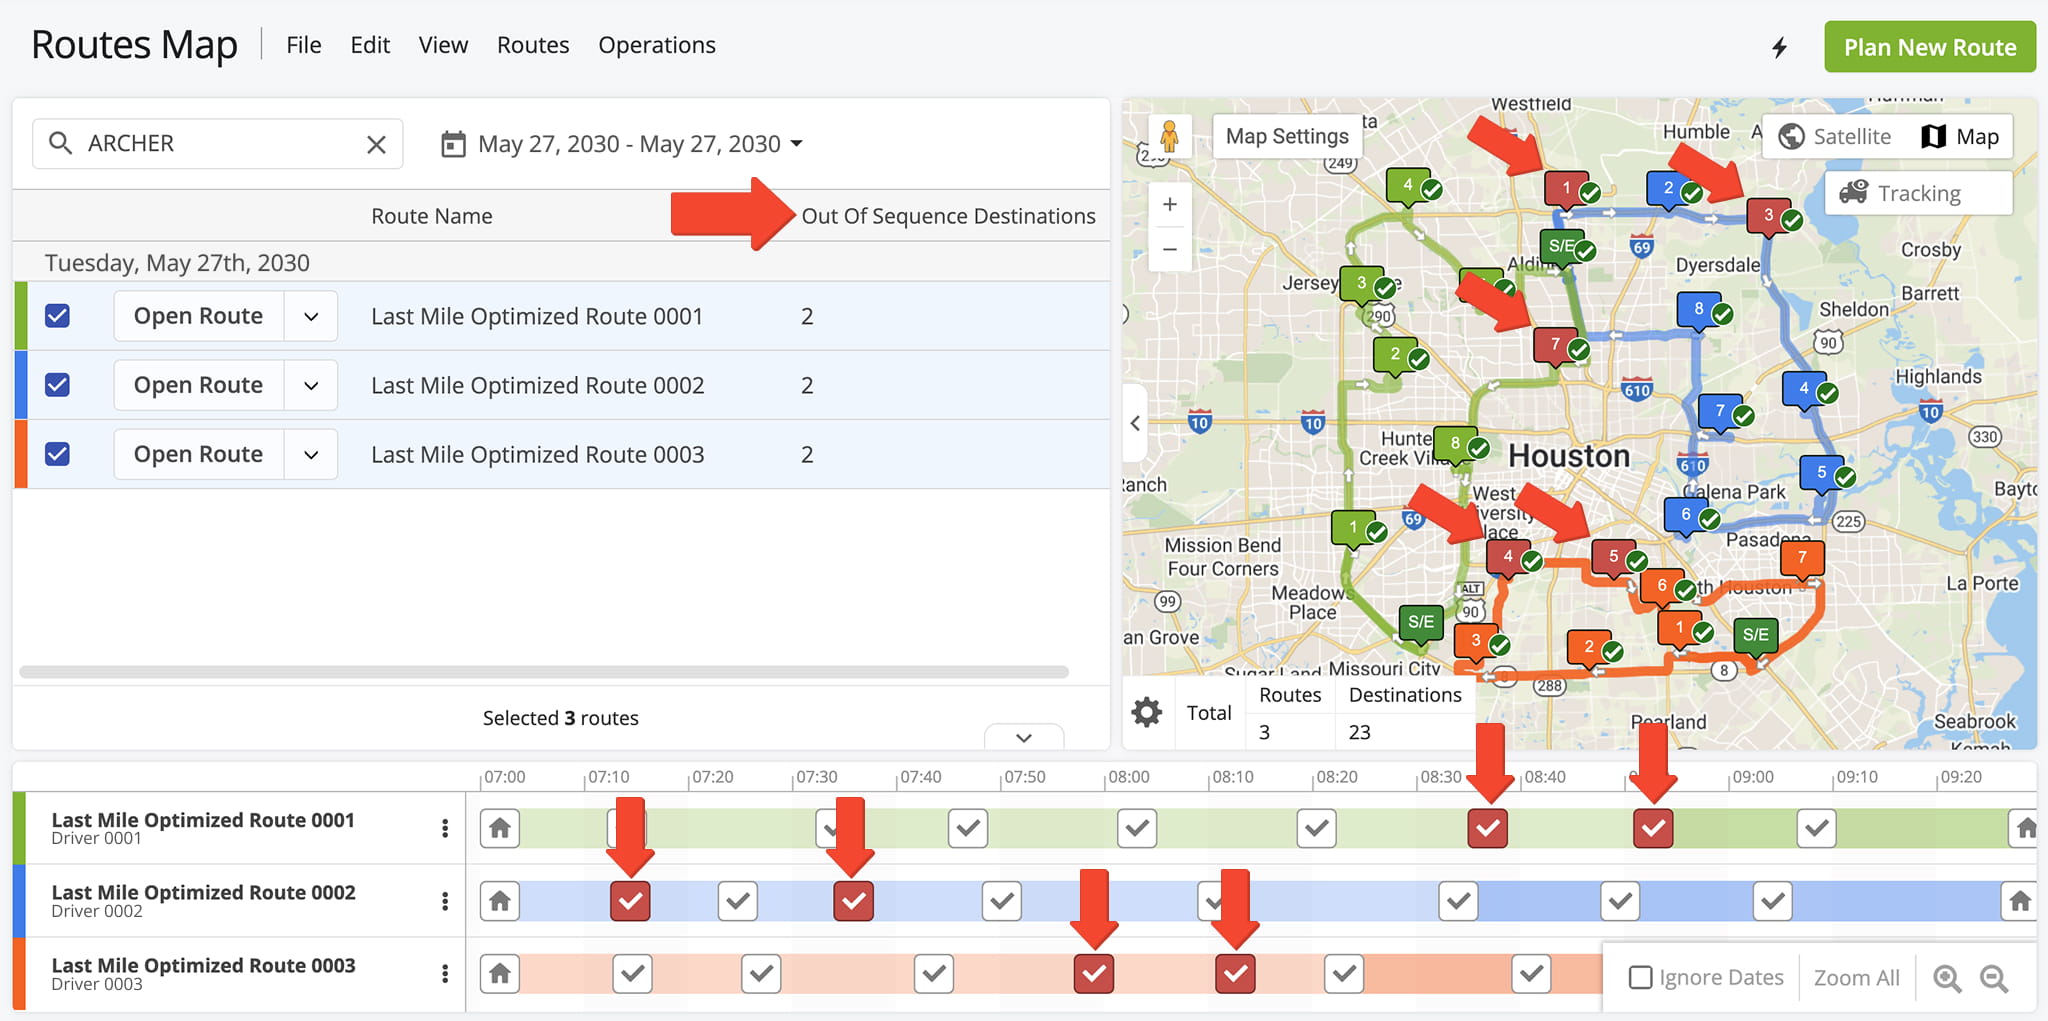2048x1021 pixels.
Task: Enable the Ignore Dates checkbox
Action: point(1640,977)
